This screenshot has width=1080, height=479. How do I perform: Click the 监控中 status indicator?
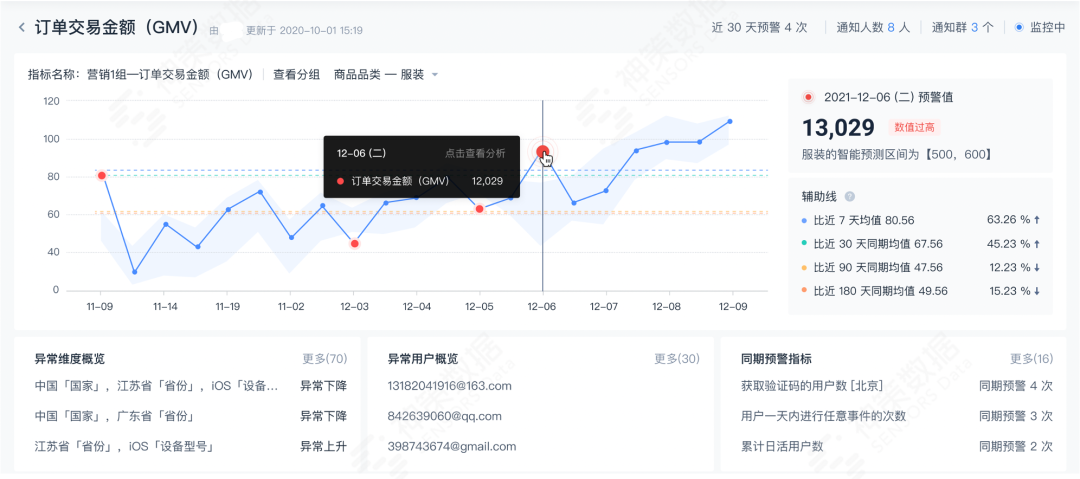(x=1040, y=28)
